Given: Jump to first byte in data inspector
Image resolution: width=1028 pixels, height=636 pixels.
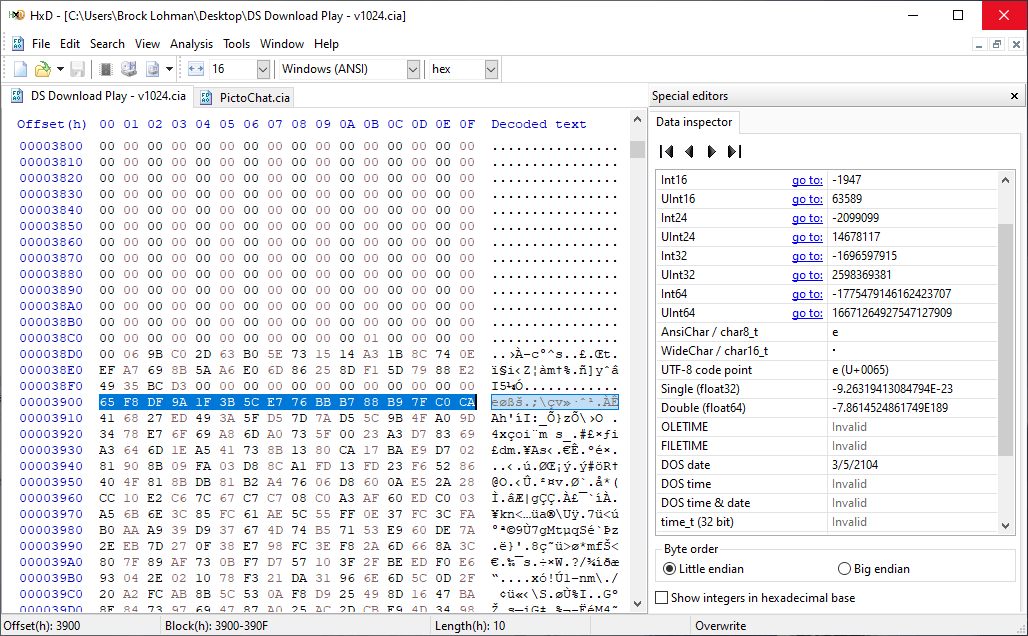Looking at the screenshot, I should coord(667,151).
